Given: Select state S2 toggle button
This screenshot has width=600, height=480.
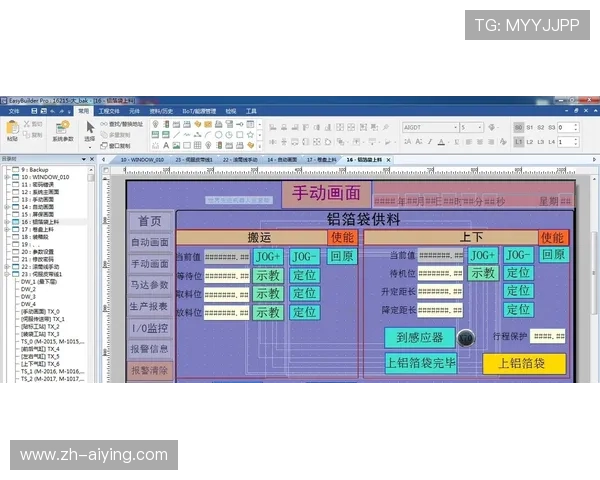Looking at the screenshot, I should (x=541, y=127).
